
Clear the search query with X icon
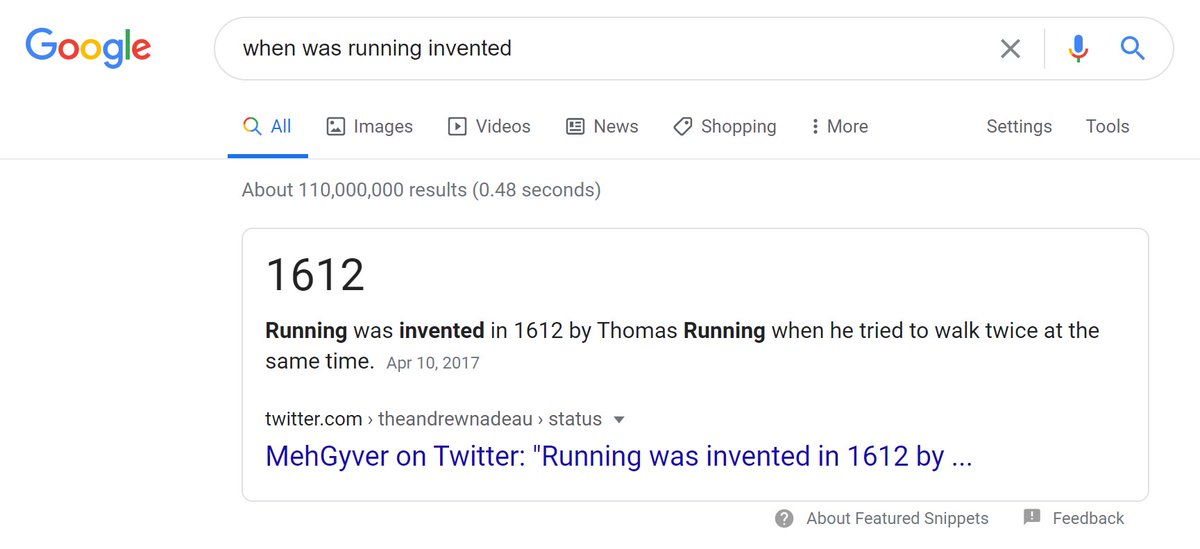[x=1010, y=48]
